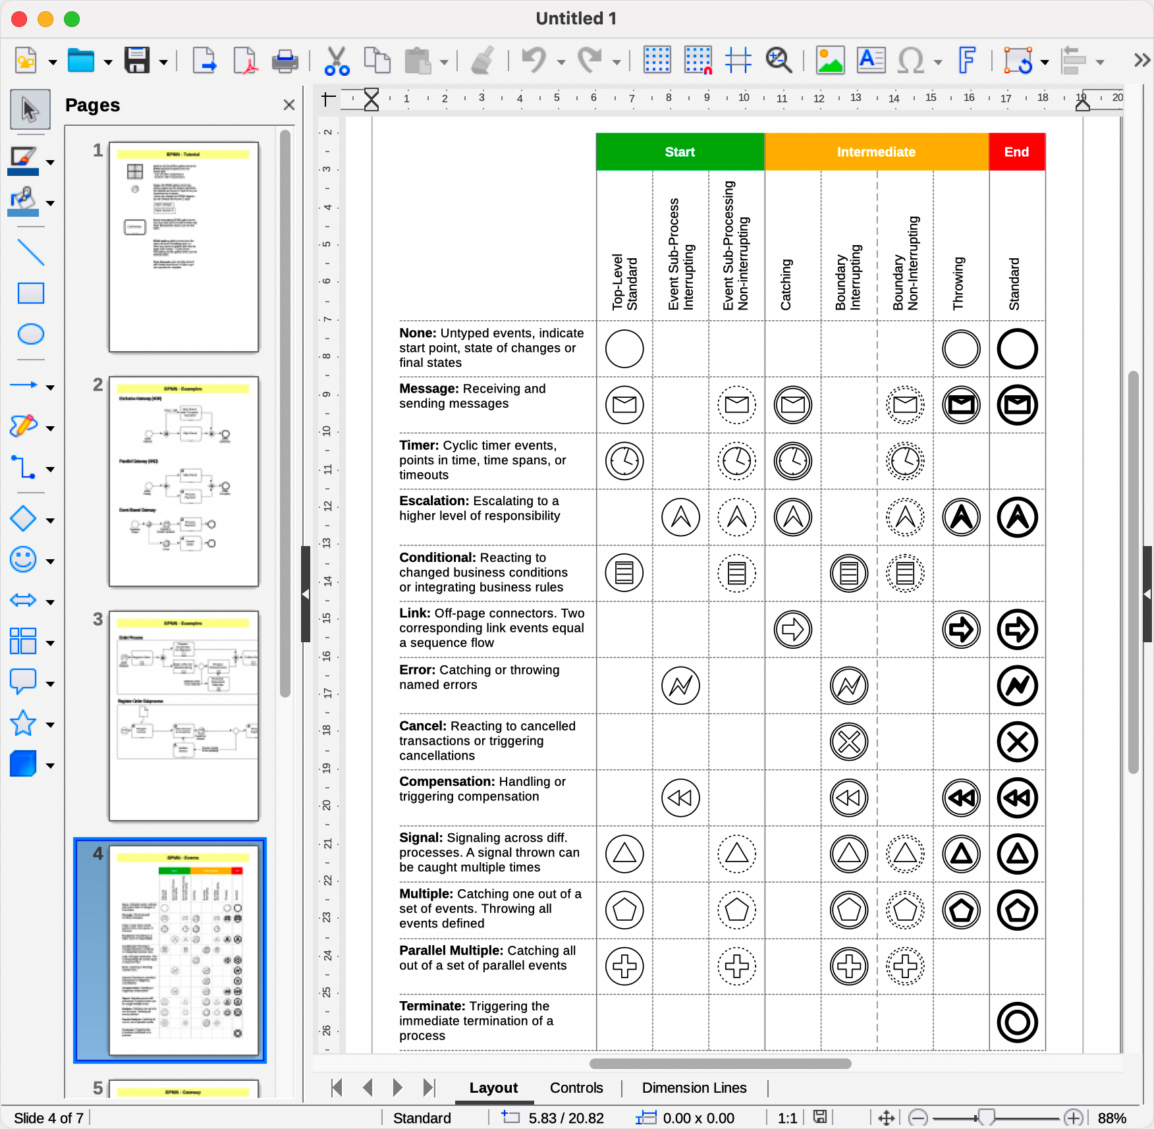Toggle Helplines While Moving
This screenshot has height=1129, width=1154.
738,60
